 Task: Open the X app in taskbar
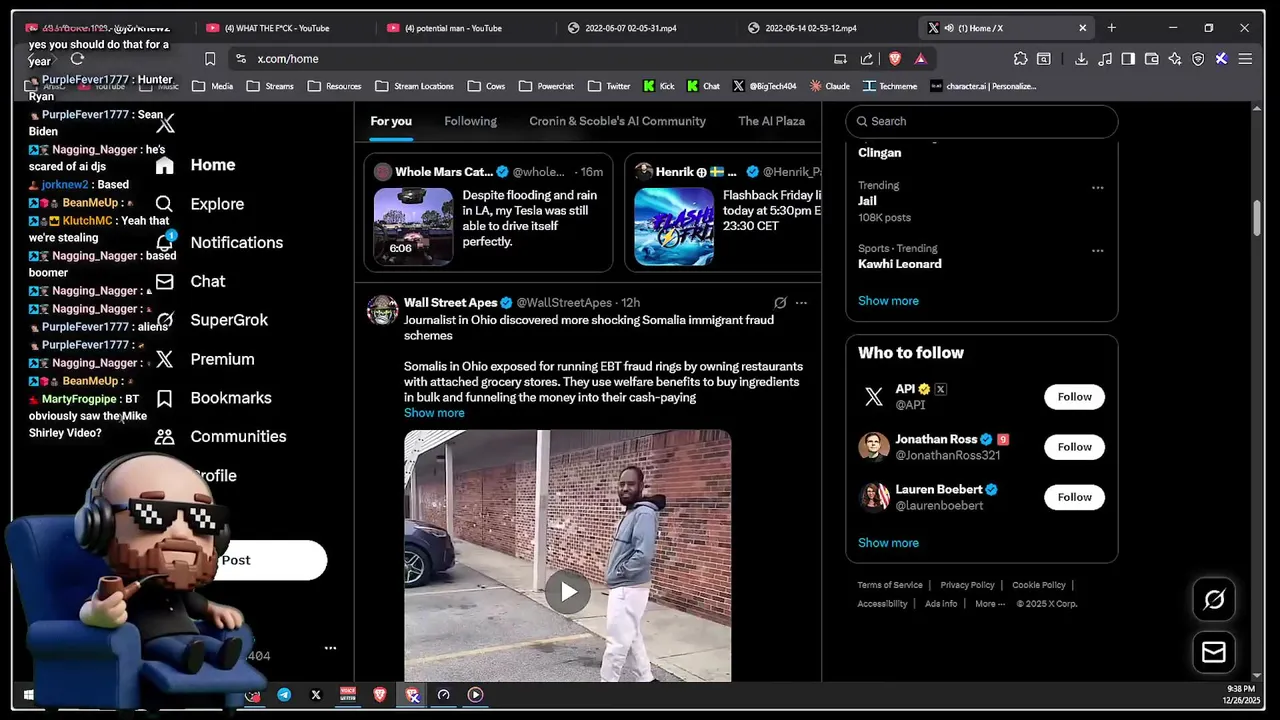click(316, 695)
